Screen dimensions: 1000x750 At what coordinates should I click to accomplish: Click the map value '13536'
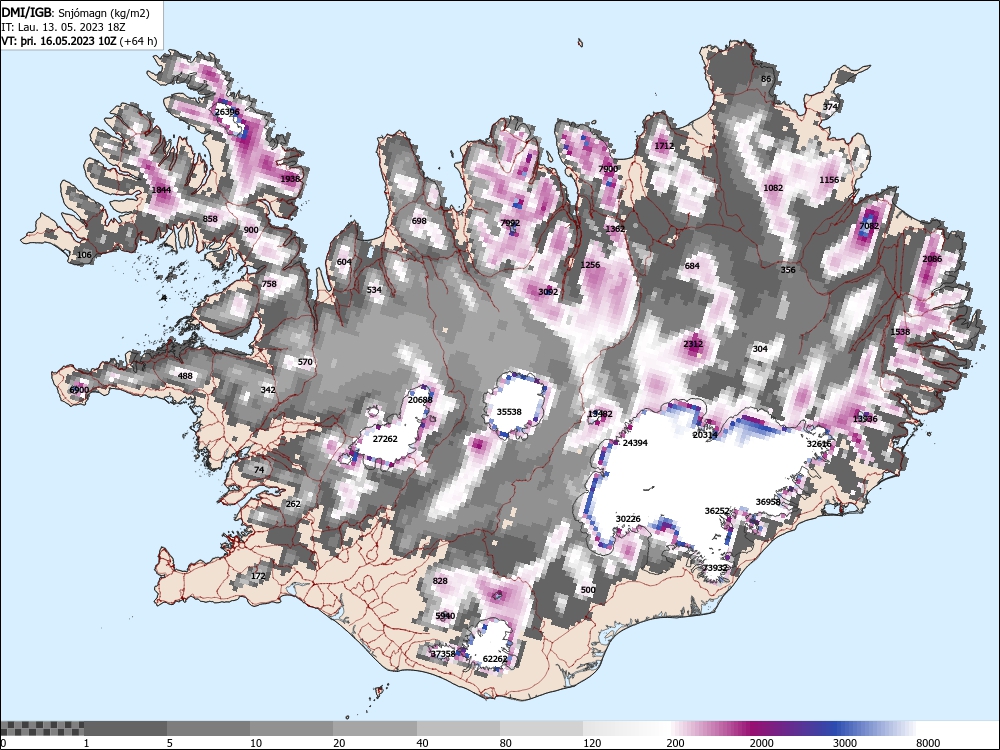point(864,419)
